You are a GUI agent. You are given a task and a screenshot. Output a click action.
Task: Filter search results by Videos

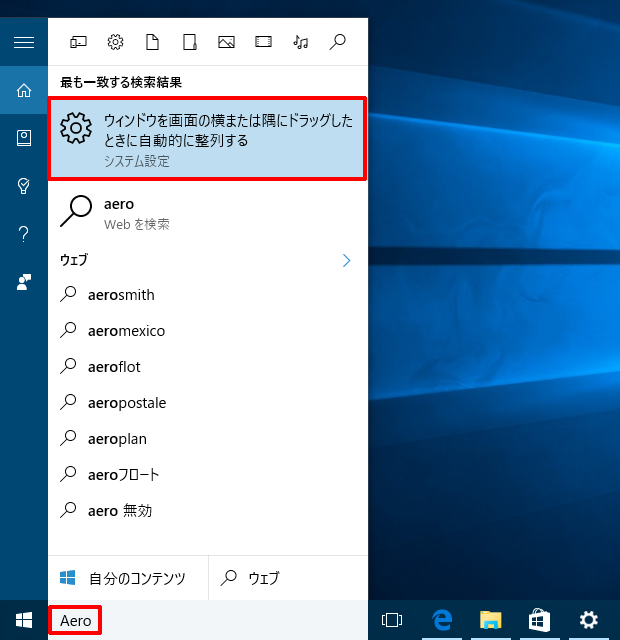click(263, 42)
